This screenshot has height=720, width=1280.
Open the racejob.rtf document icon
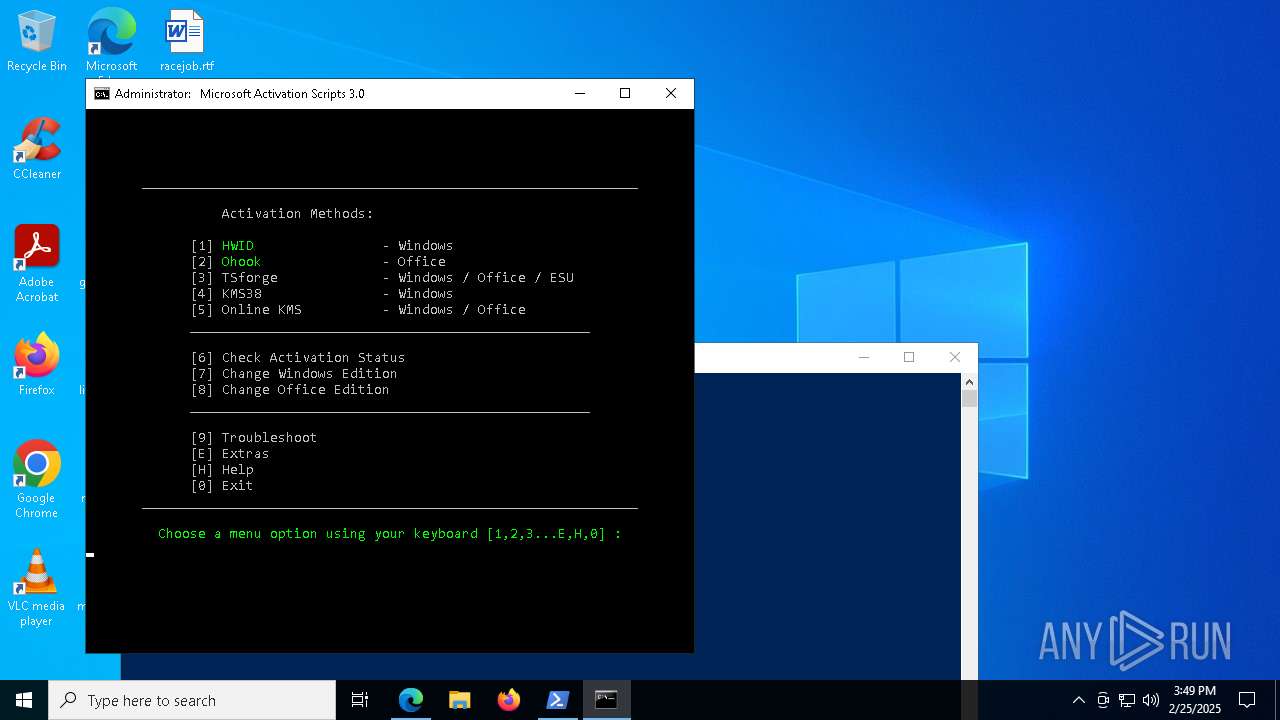(x=186, y=41)
